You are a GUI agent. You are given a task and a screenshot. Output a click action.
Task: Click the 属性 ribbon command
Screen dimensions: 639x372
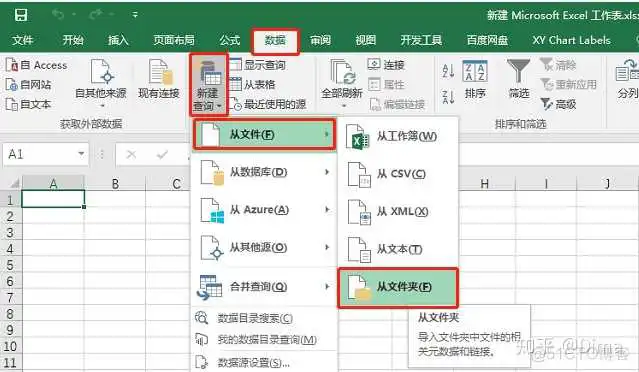386,84
